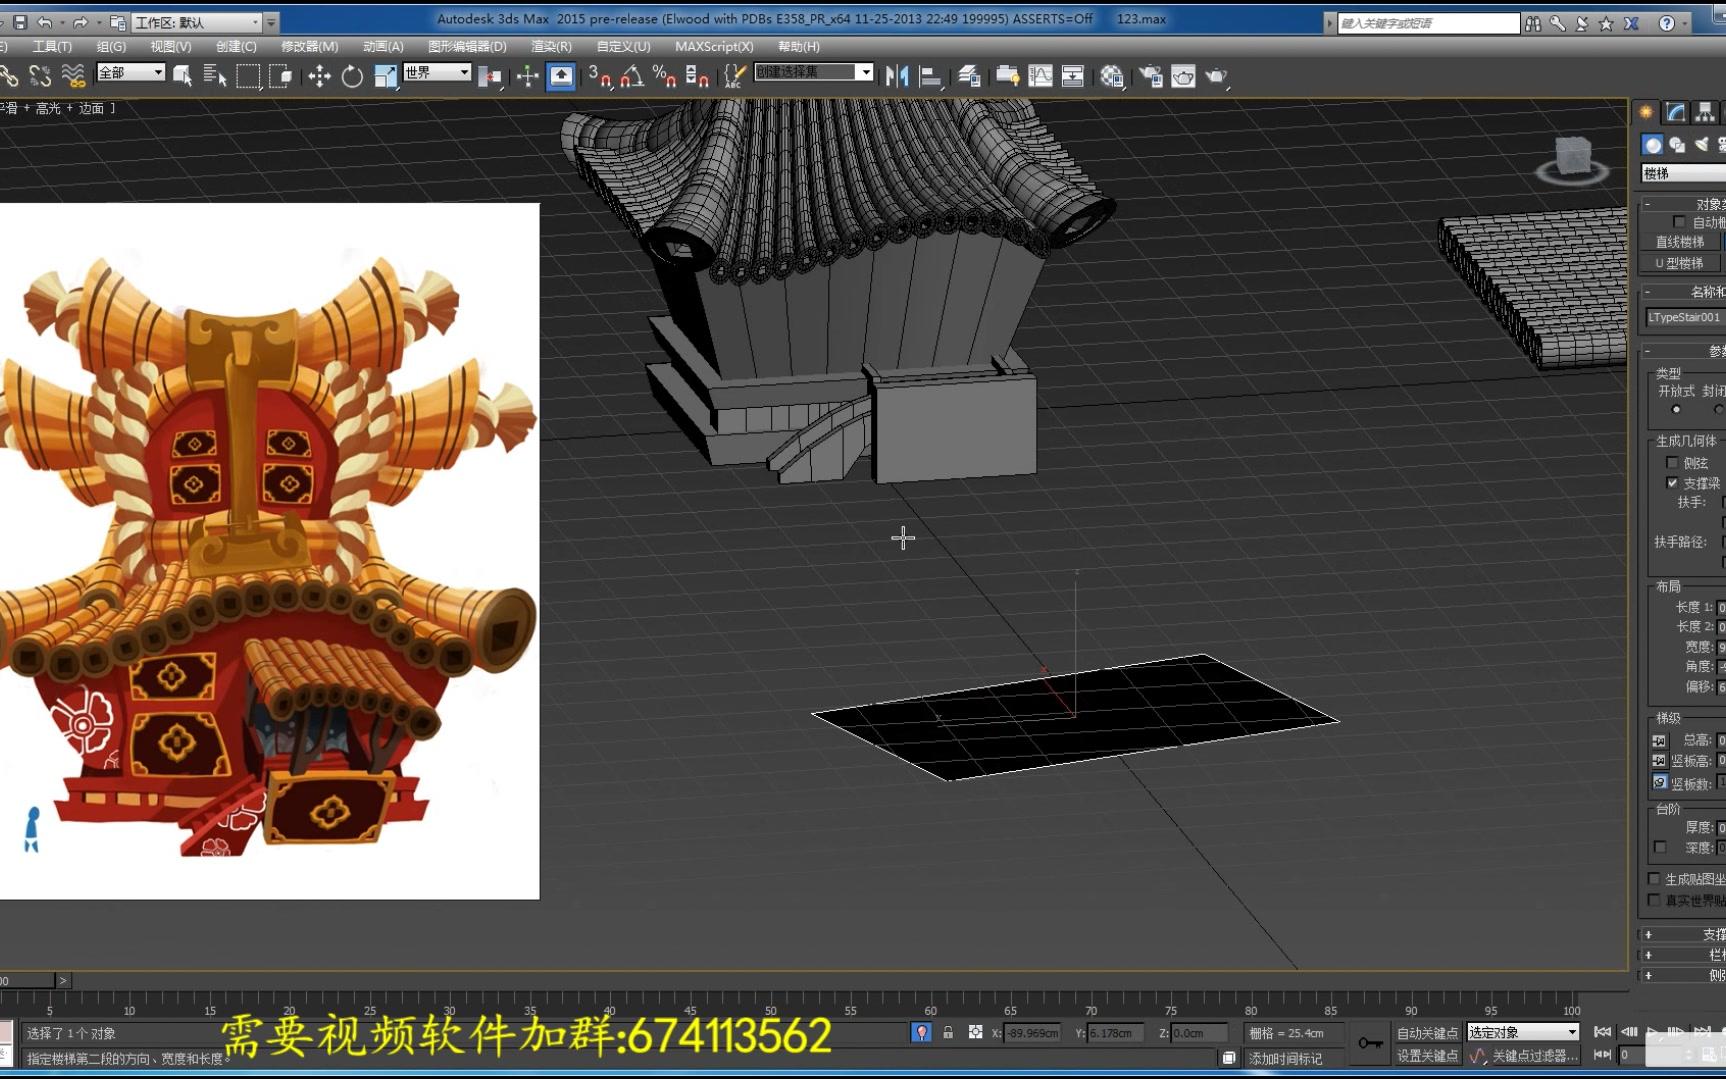Select the 开放式 stair type radio button

coord(1676,409)
